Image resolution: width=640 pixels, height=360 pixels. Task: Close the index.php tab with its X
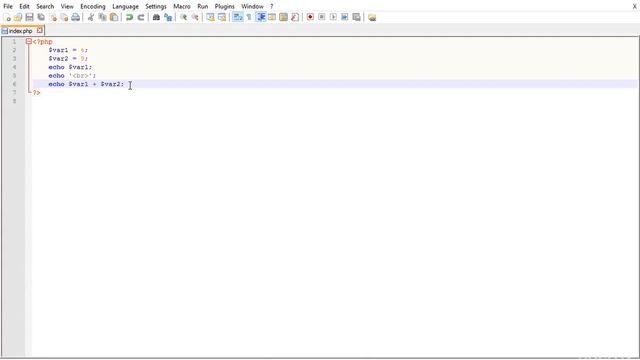[x=40, y=30]
